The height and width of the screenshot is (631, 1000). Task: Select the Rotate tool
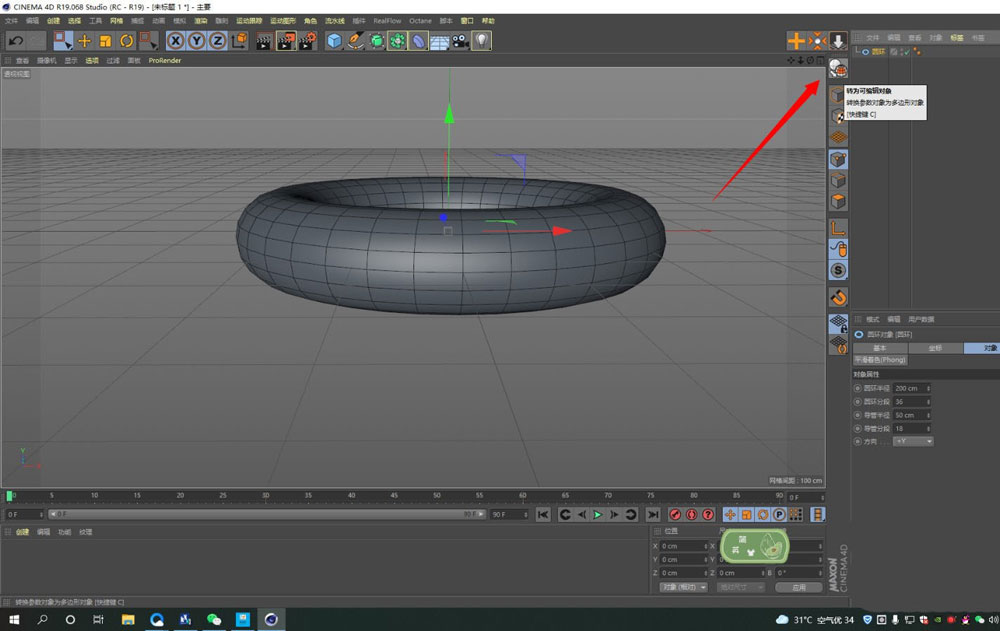(x=126, y=40)
